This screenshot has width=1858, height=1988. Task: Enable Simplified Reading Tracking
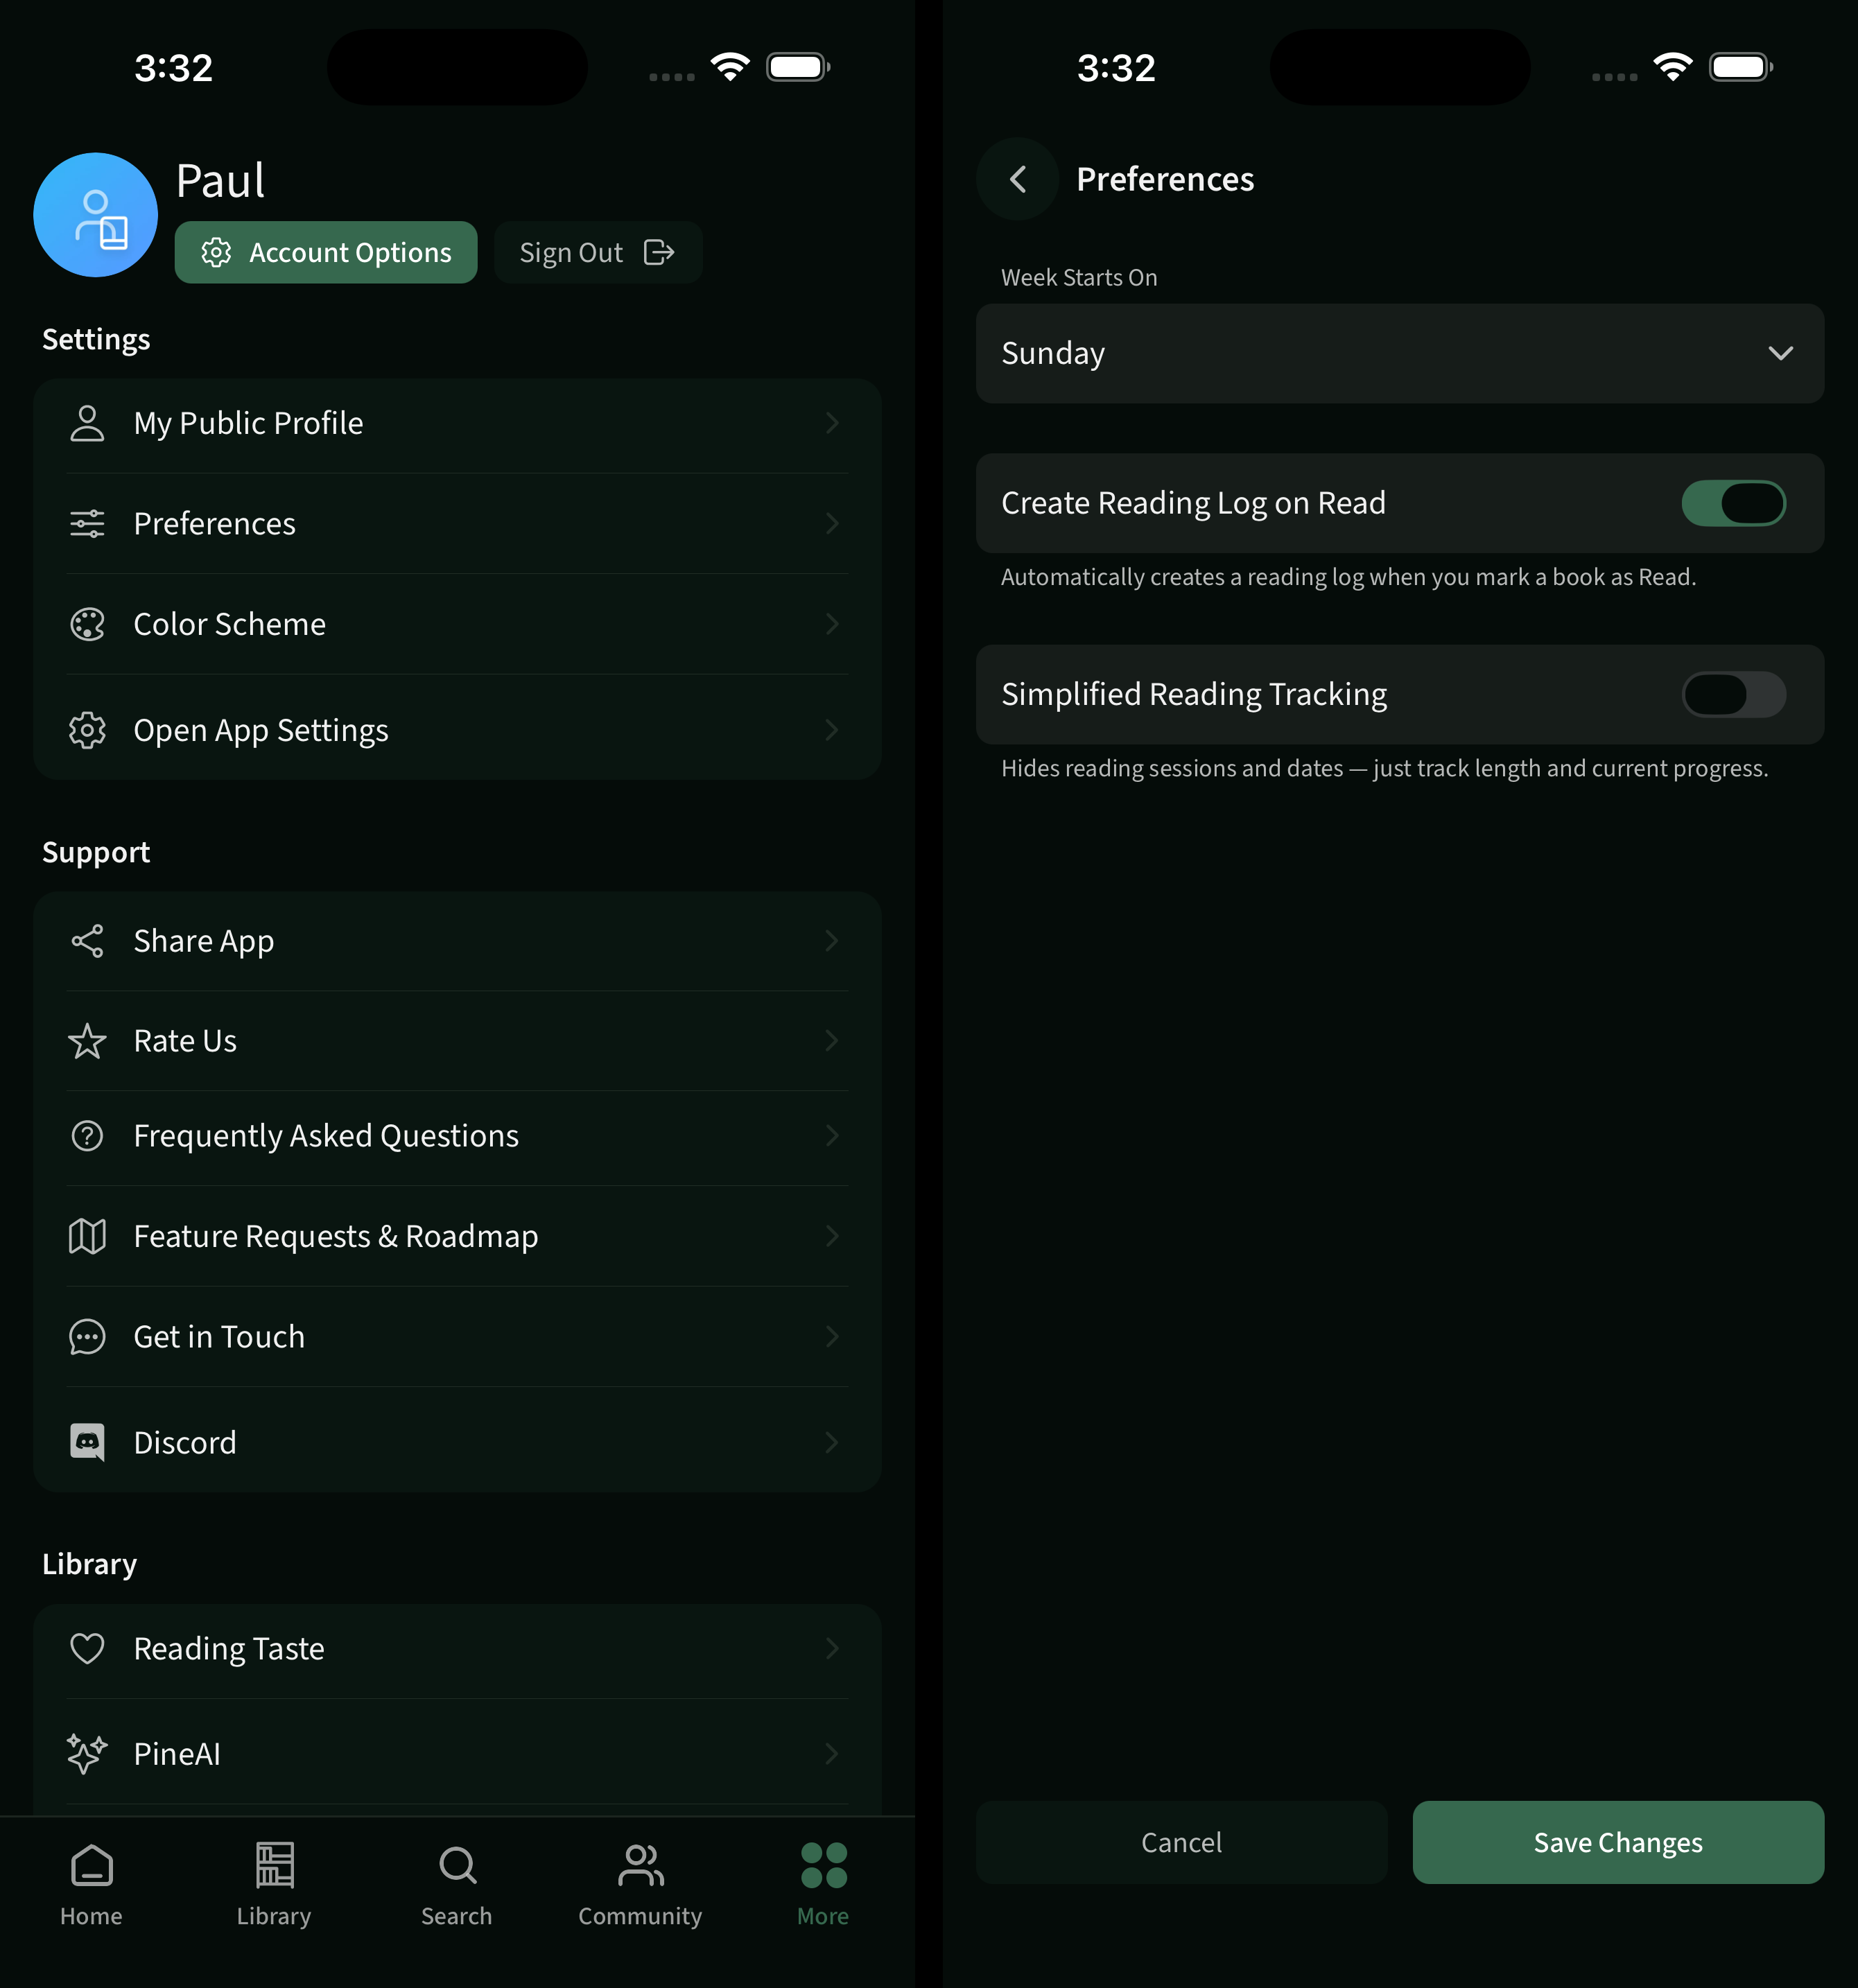pos(1733,694)
